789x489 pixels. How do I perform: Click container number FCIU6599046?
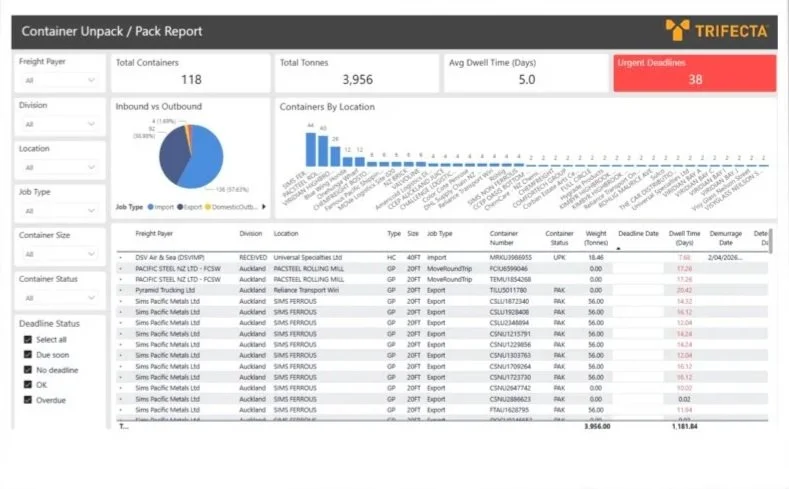click(x=508, y=269)
